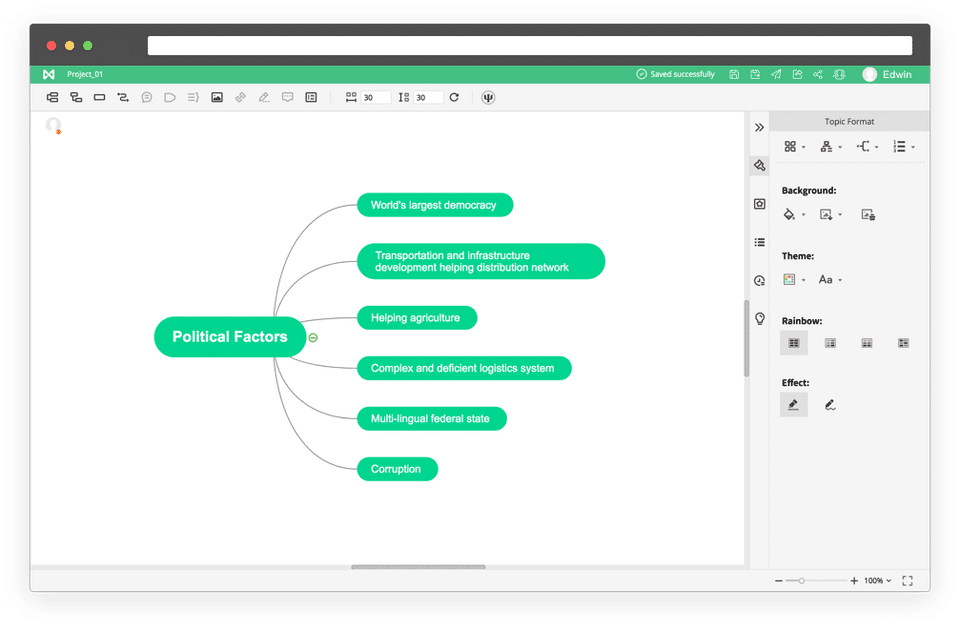
Task: Set the horizontal spacing value field
Action: click(x=375, y=97)
